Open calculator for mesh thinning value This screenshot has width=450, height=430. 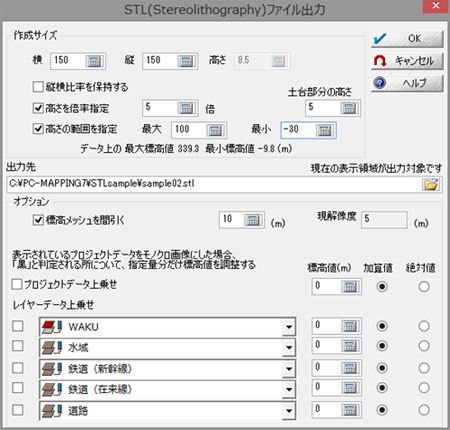pyautogui.click(x=253, y=220)
